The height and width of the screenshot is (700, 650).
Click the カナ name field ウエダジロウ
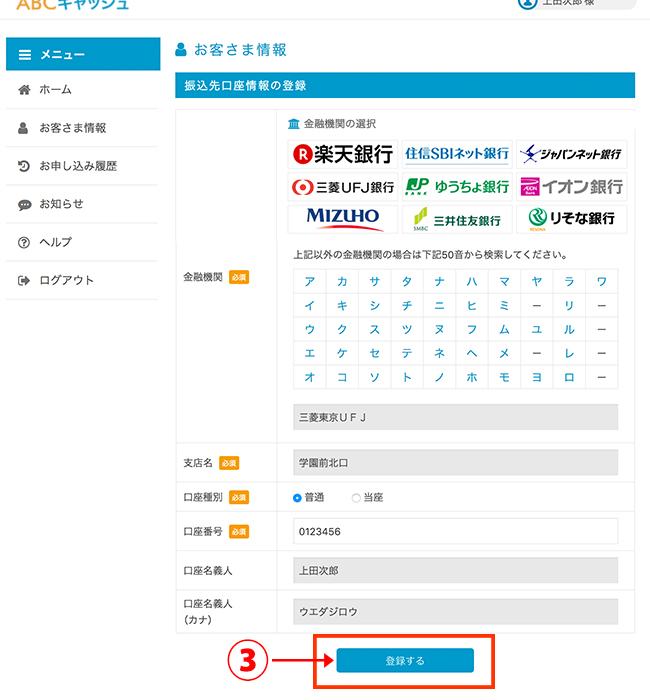pos(455,612)
